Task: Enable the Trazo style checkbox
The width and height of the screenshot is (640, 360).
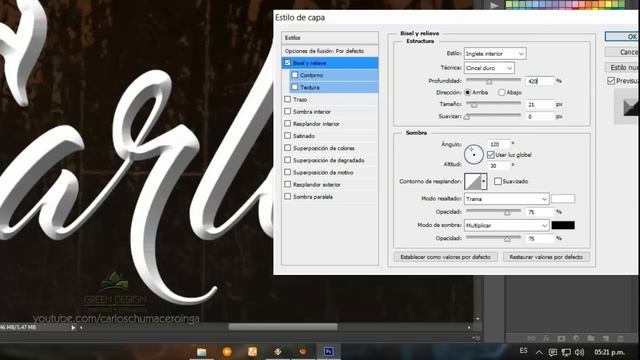Action: point(287,99)
